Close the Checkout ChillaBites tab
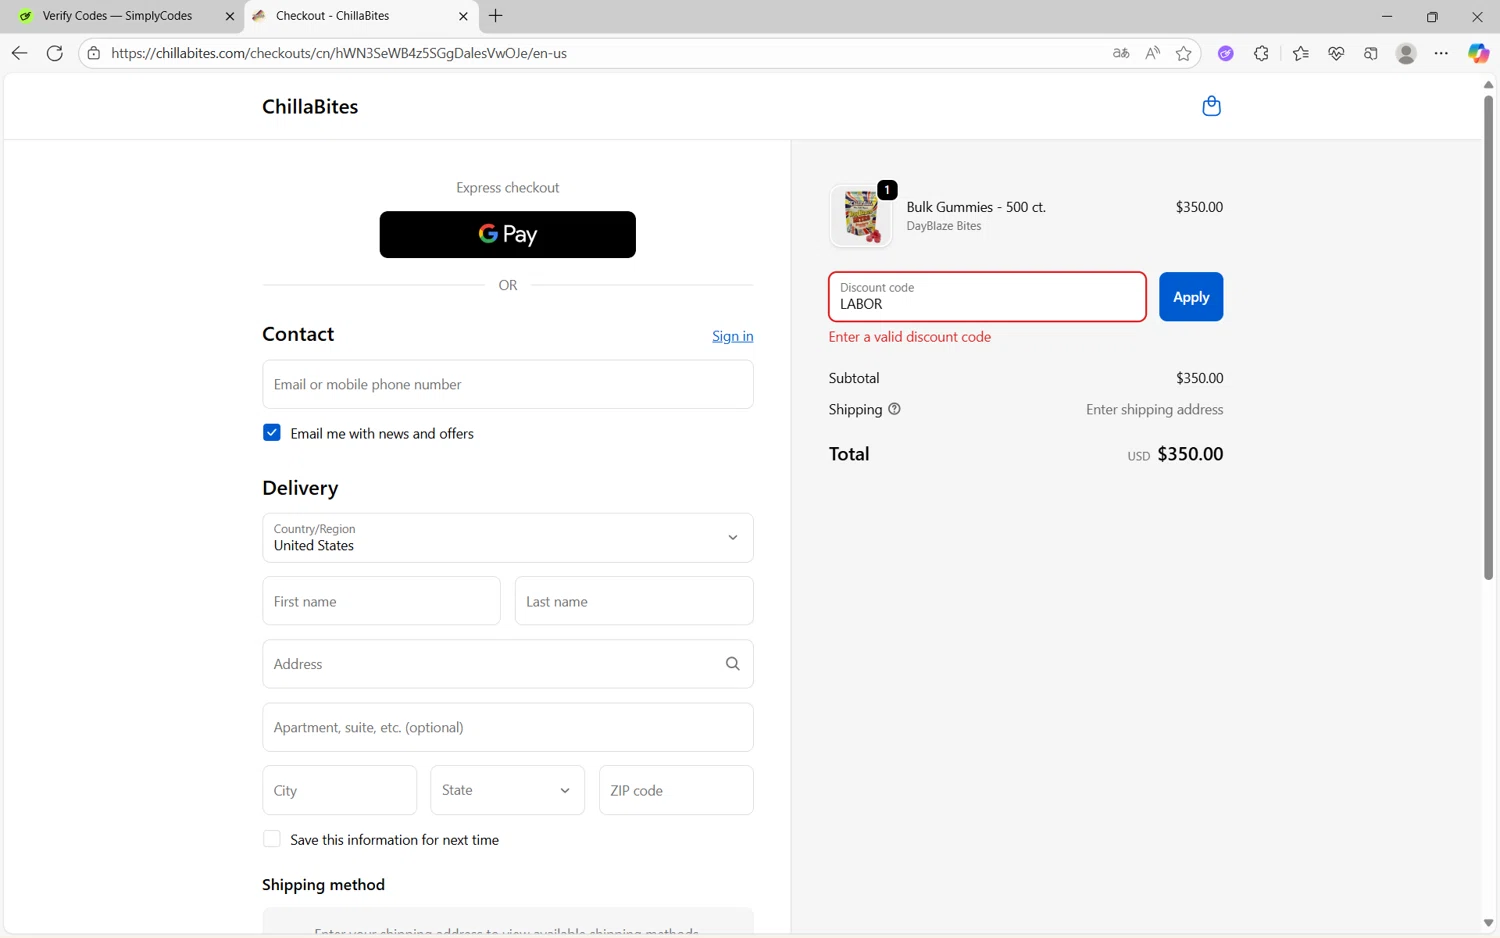Screen dimensions: 1500x938 (463, 16)
